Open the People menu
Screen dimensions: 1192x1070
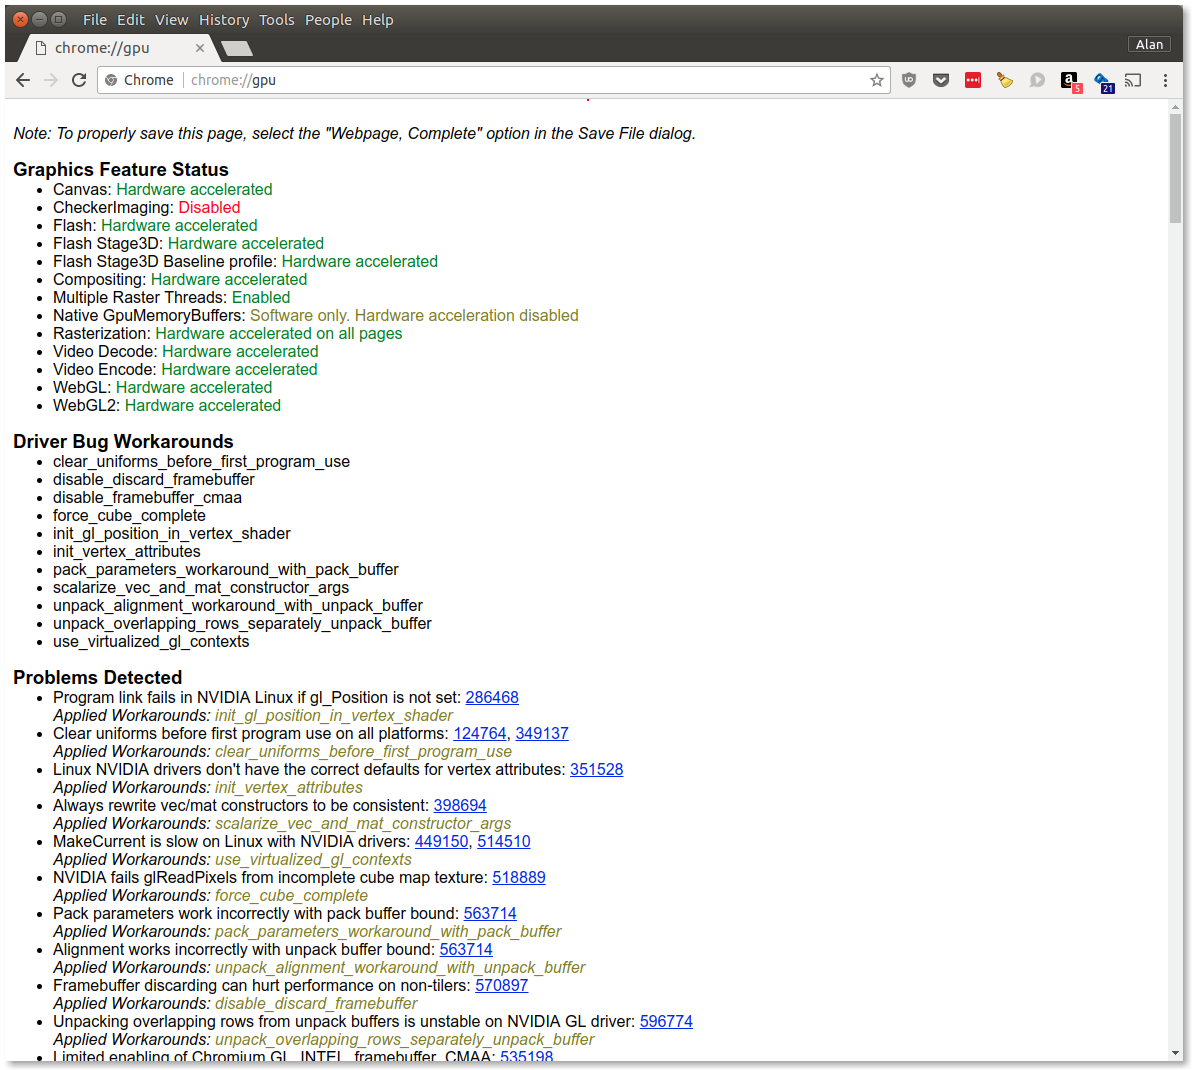pyautogui.click(x=328, y=20)
